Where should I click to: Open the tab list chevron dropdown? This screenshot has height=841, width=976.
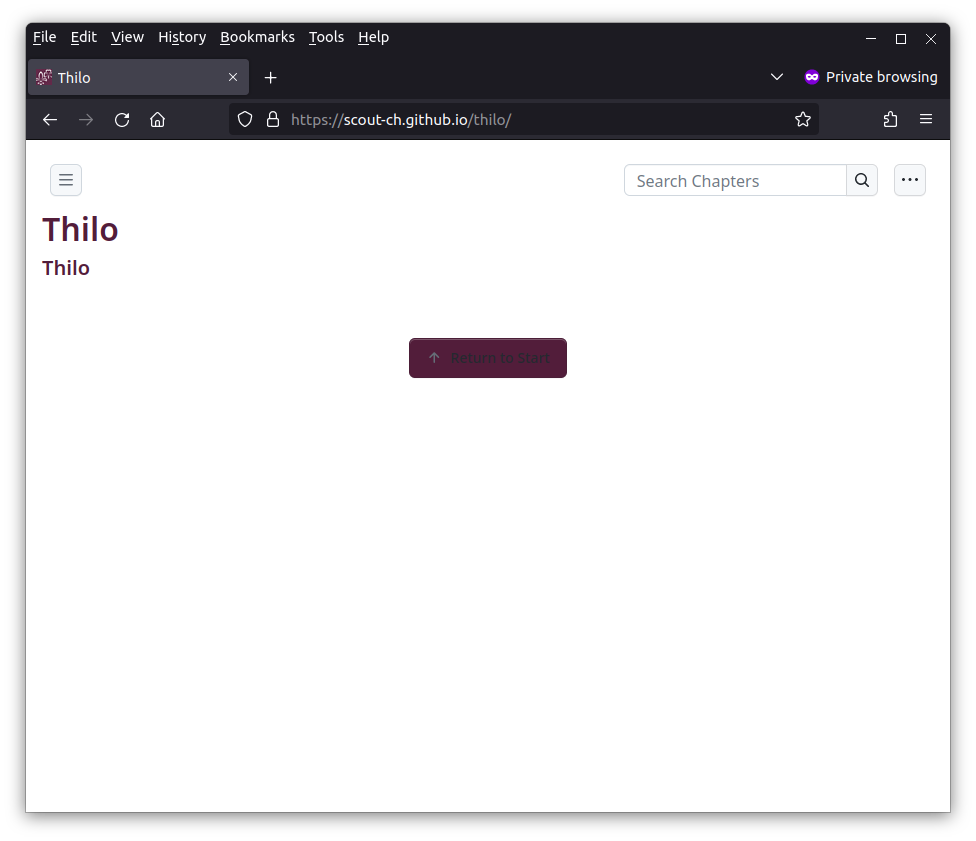tap(777, 76)
